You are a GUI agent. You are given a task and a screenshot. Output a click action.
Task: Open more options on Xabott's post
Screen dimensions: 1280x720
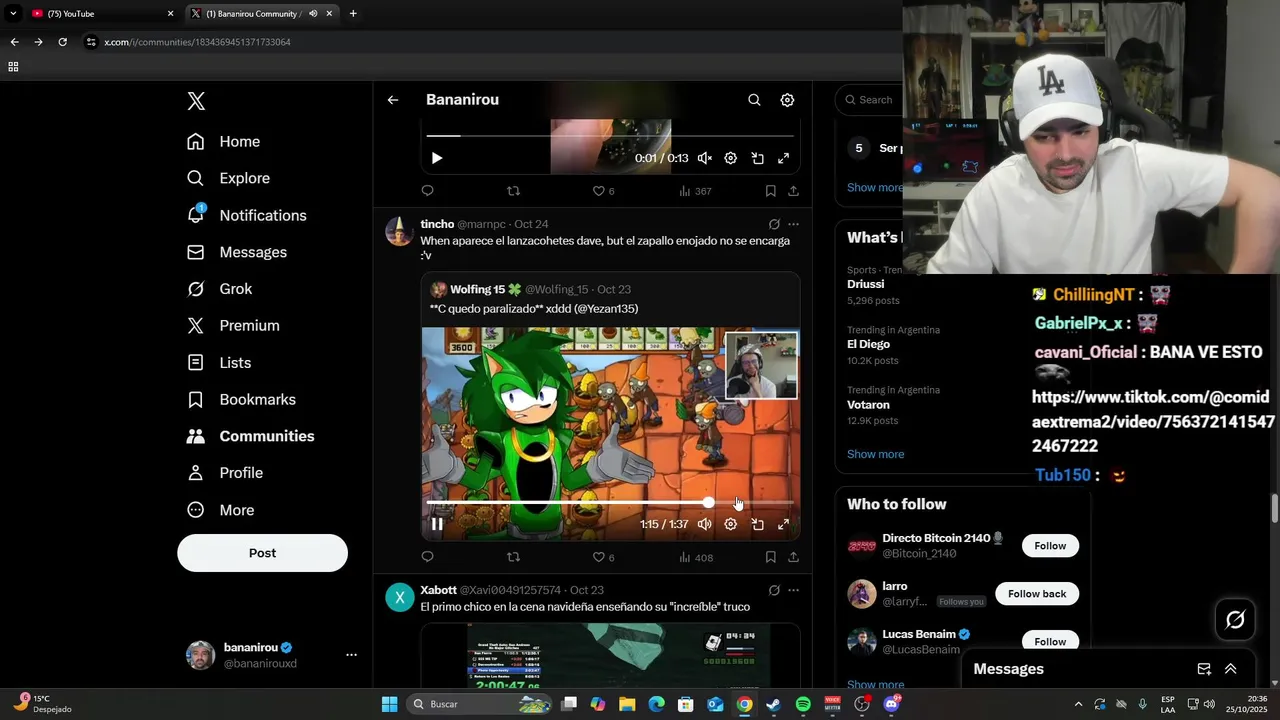click(x=793, y=590)
